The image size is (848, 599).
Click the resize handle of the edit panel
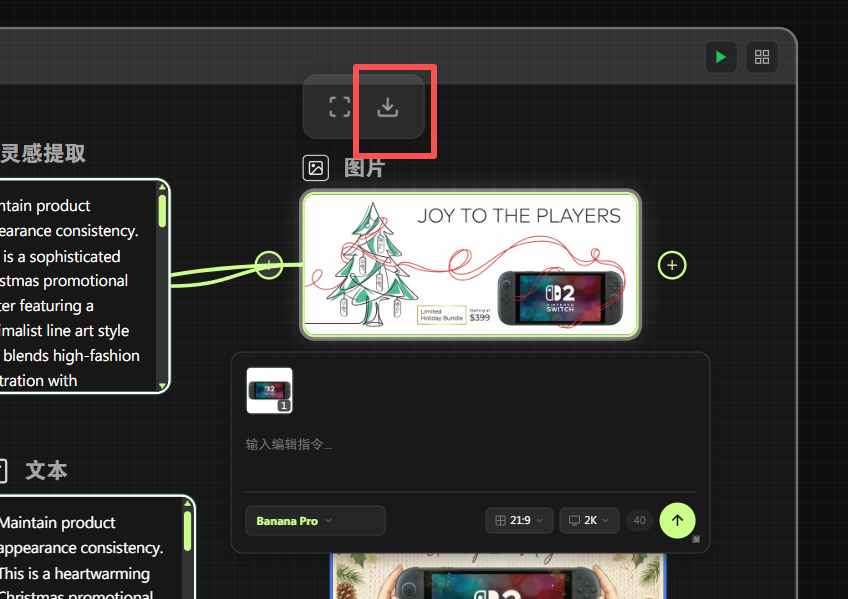click(696, 539)
